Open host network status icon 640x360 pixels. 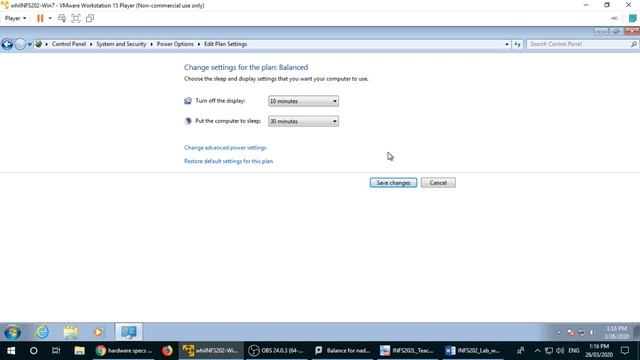coord(549,351)
